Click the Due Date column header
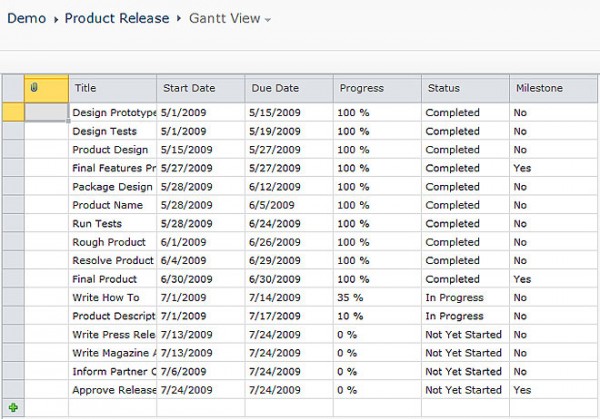The height and width of the screenshot is (419, 600). pos(288,89)
